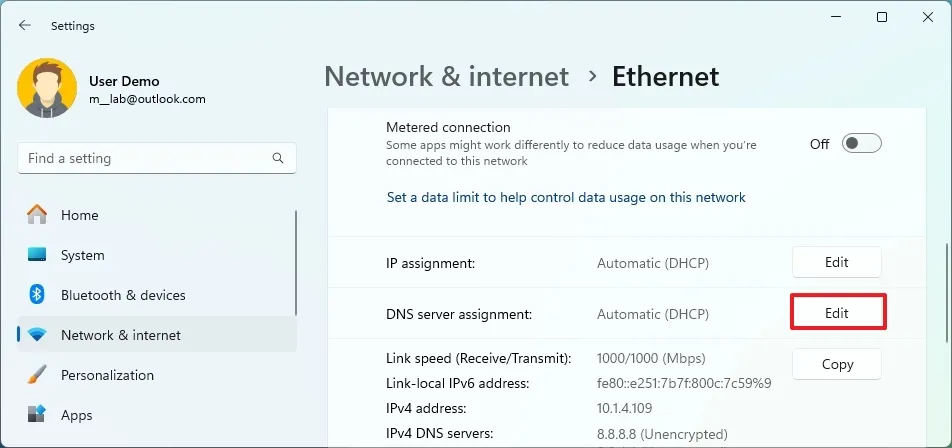Click the Network & internet Wi-Fi icon
This screenshot has height=448, width=952.
click(x=37, y=335)
